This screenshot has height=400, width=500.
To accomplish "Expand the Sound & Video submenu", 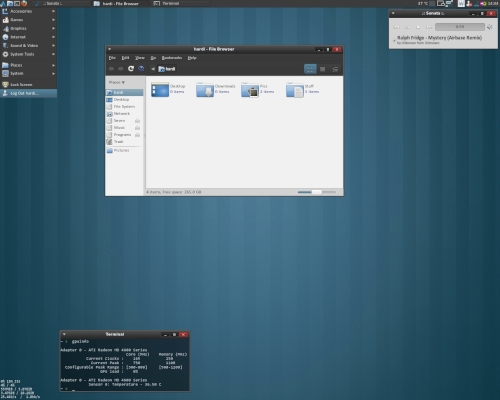I will pos(28,46).
